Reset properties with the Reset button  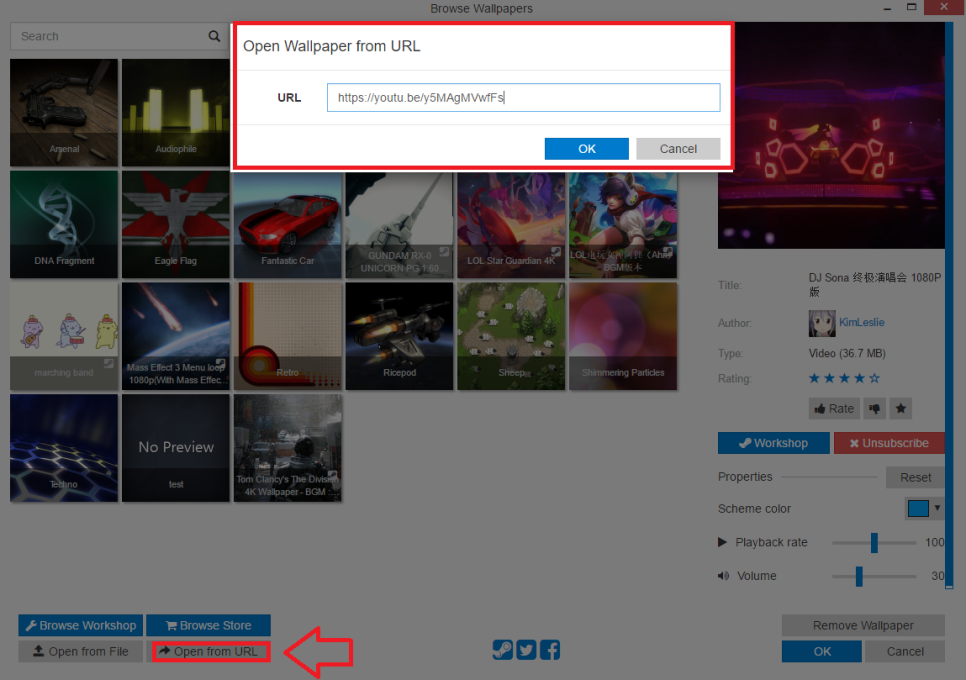point(915,477)
